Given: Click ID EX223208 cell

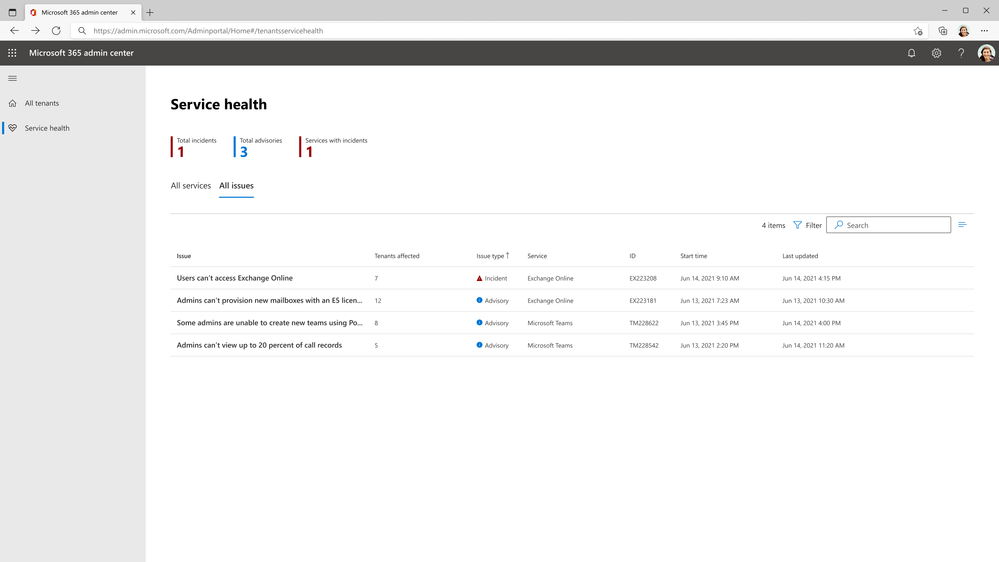Looking at the screenshot, I should [x=642, y=278].
